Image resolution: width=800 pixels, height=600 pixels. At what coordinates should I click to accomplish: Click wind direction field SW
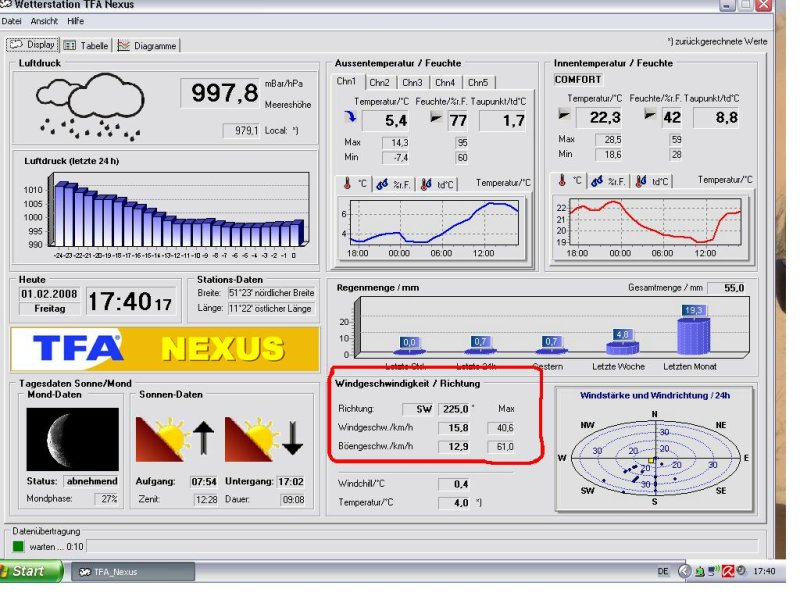418,409
